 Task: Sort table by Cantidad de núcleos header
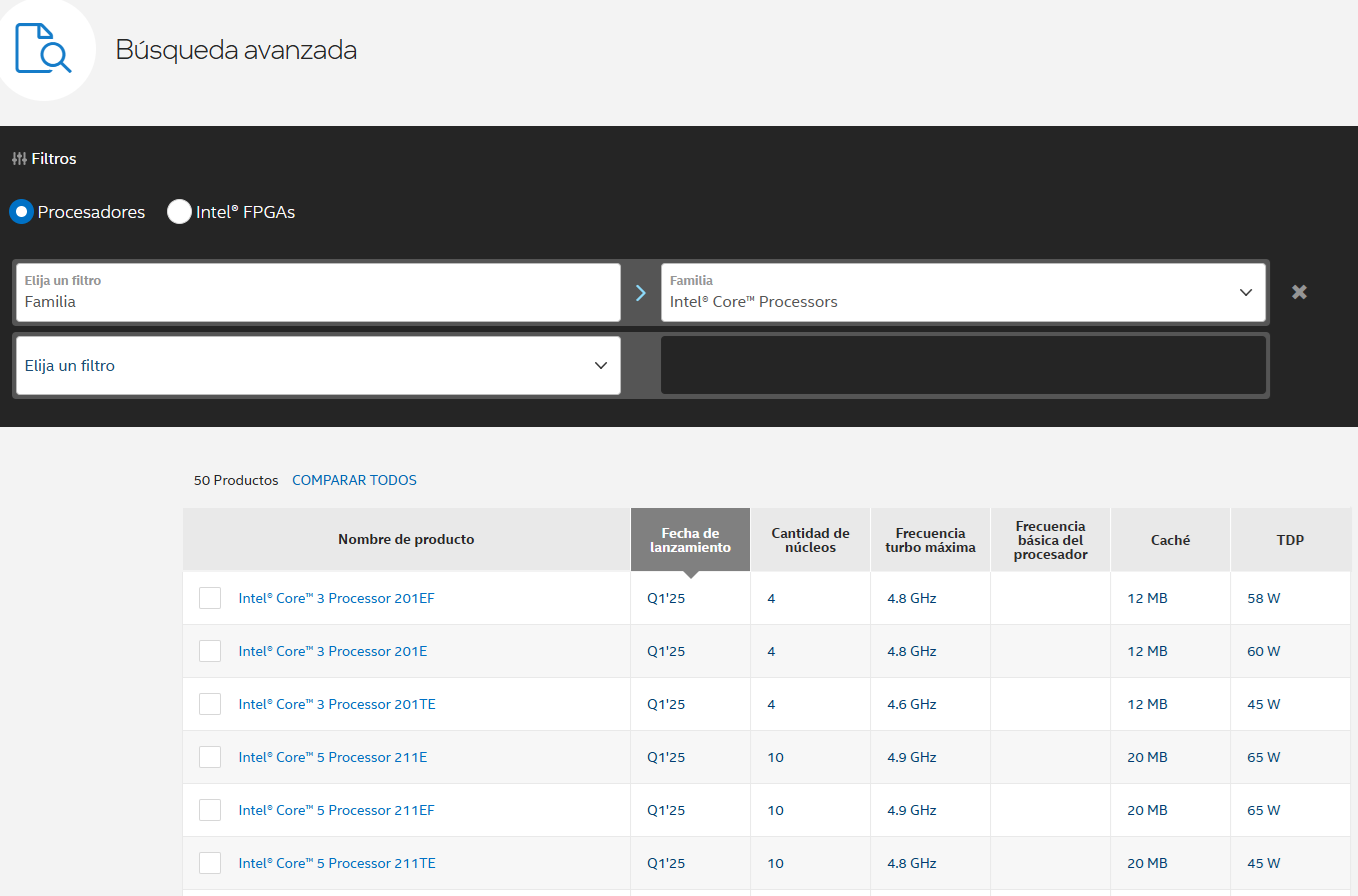coord(810,540)
